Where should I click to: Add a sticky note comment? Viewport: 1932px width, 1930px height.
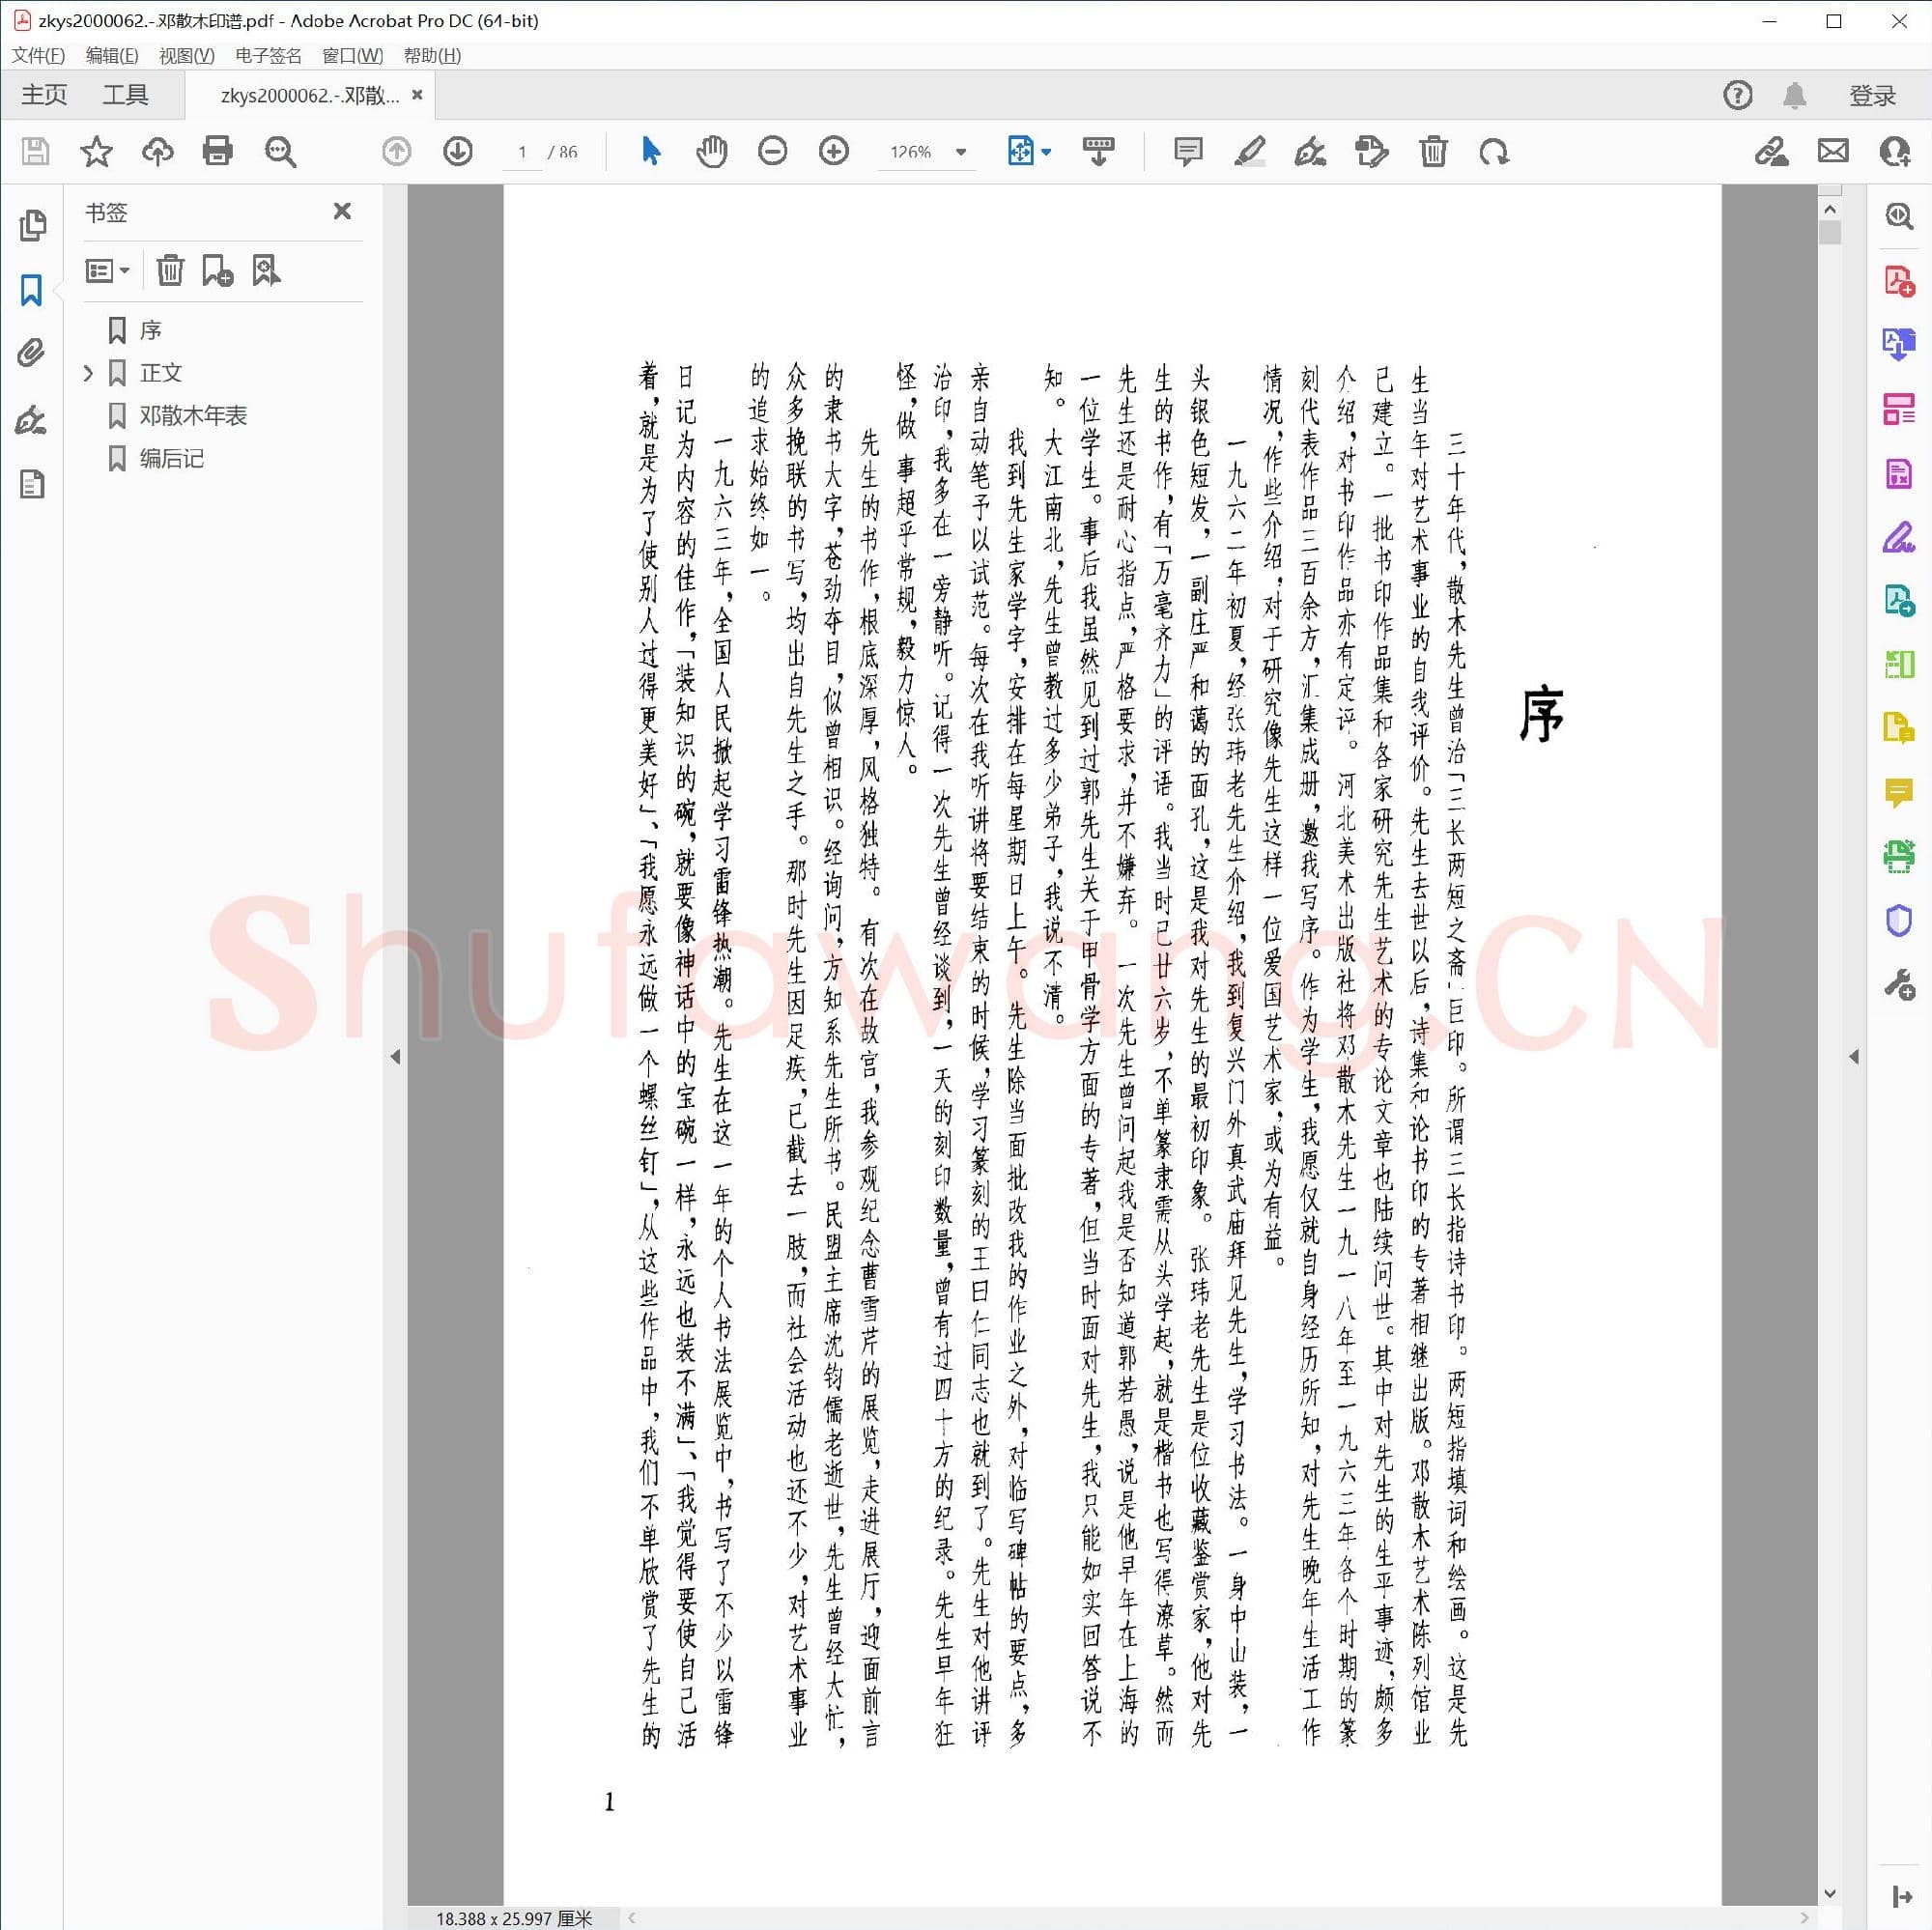1187,152
